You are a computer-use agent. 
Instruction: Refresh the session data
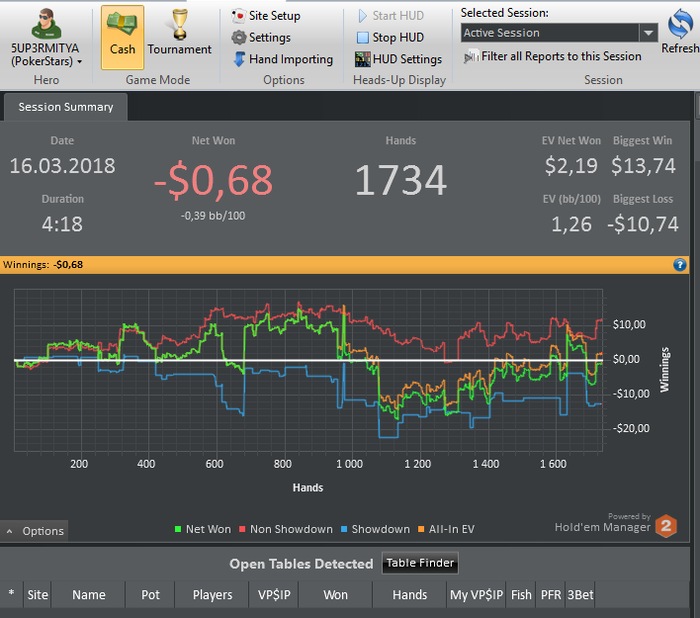680,31
